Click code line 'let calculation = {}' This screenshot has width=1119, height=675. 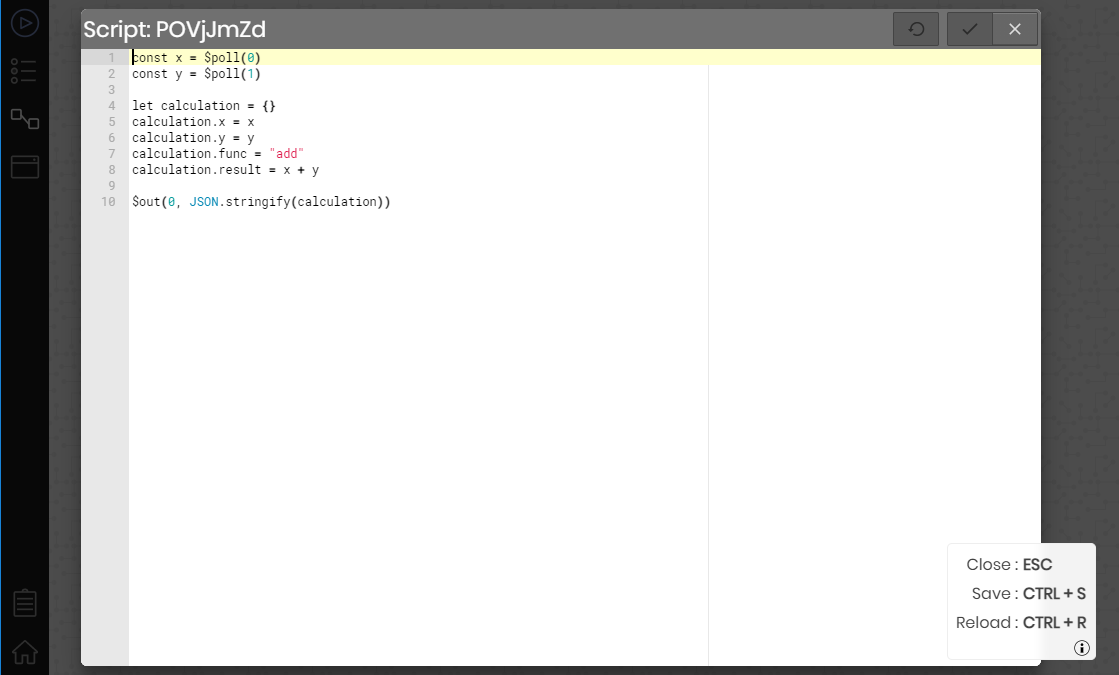click(203, 106)
